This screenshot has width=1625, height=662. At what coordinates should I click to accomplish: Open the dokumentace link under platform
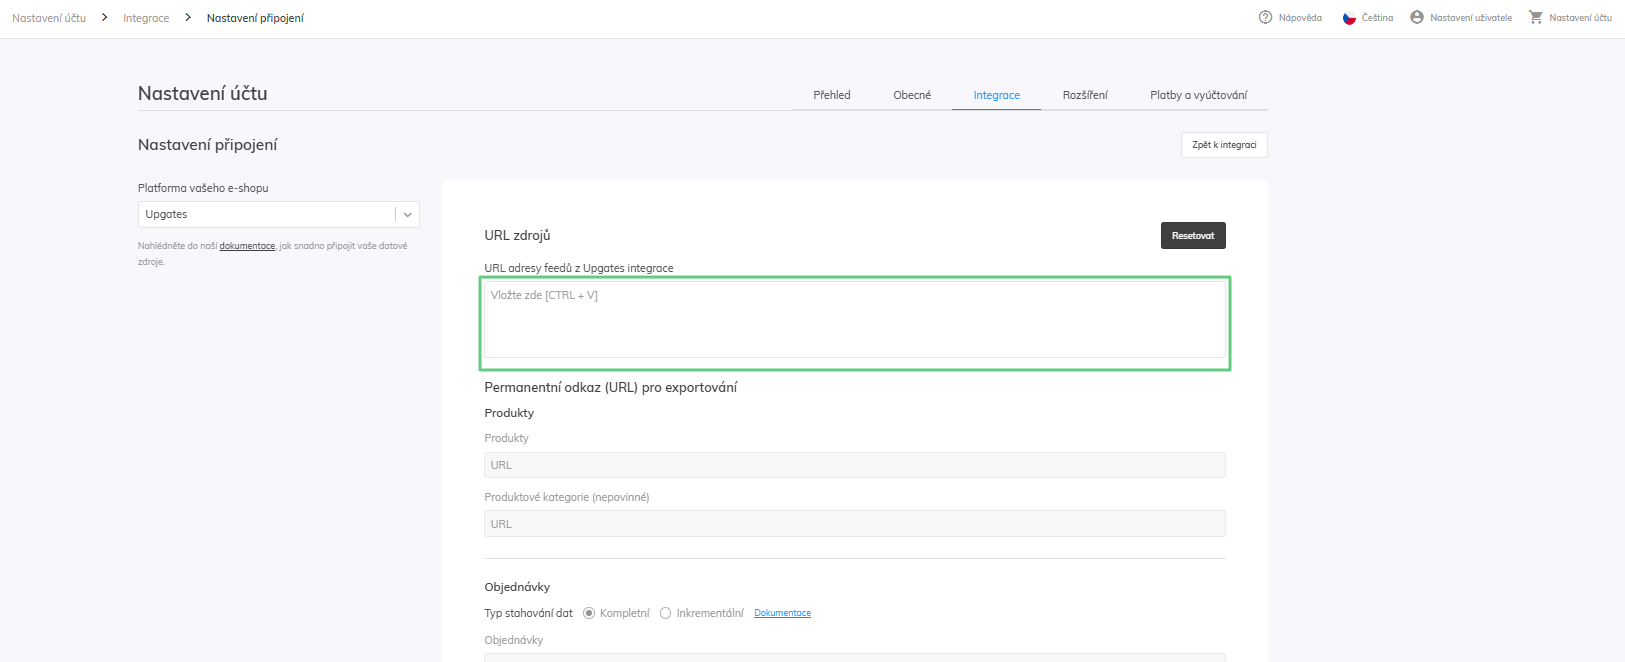click(247, 246)
